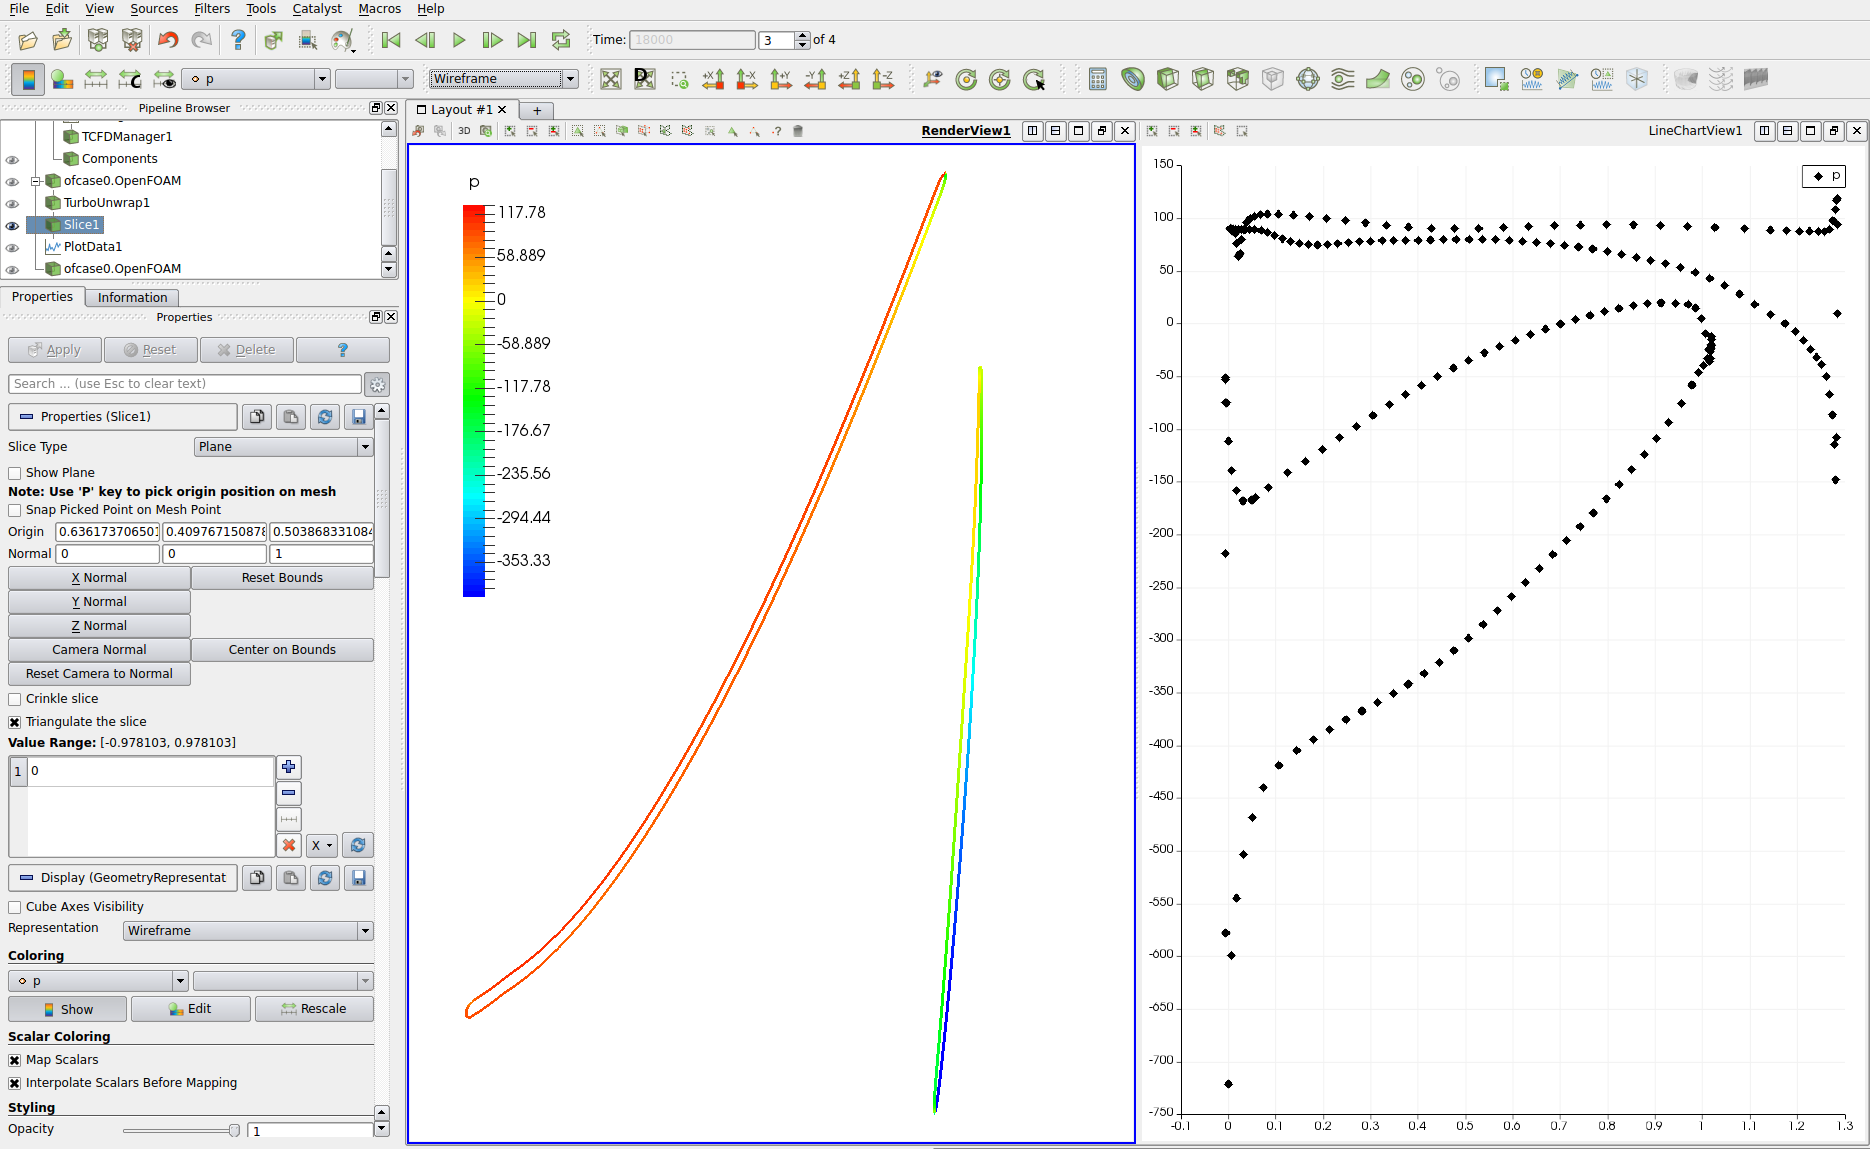Open the Filters menu
This screenshot has width=1870, height=1149.
pos(211,9)
